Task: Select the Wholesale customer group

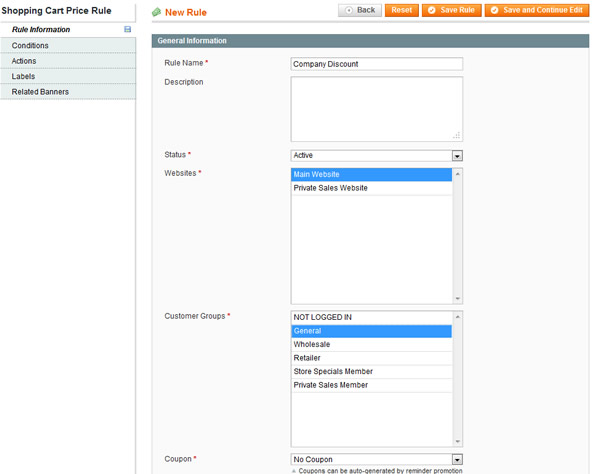Action: [x=372, y=344]
